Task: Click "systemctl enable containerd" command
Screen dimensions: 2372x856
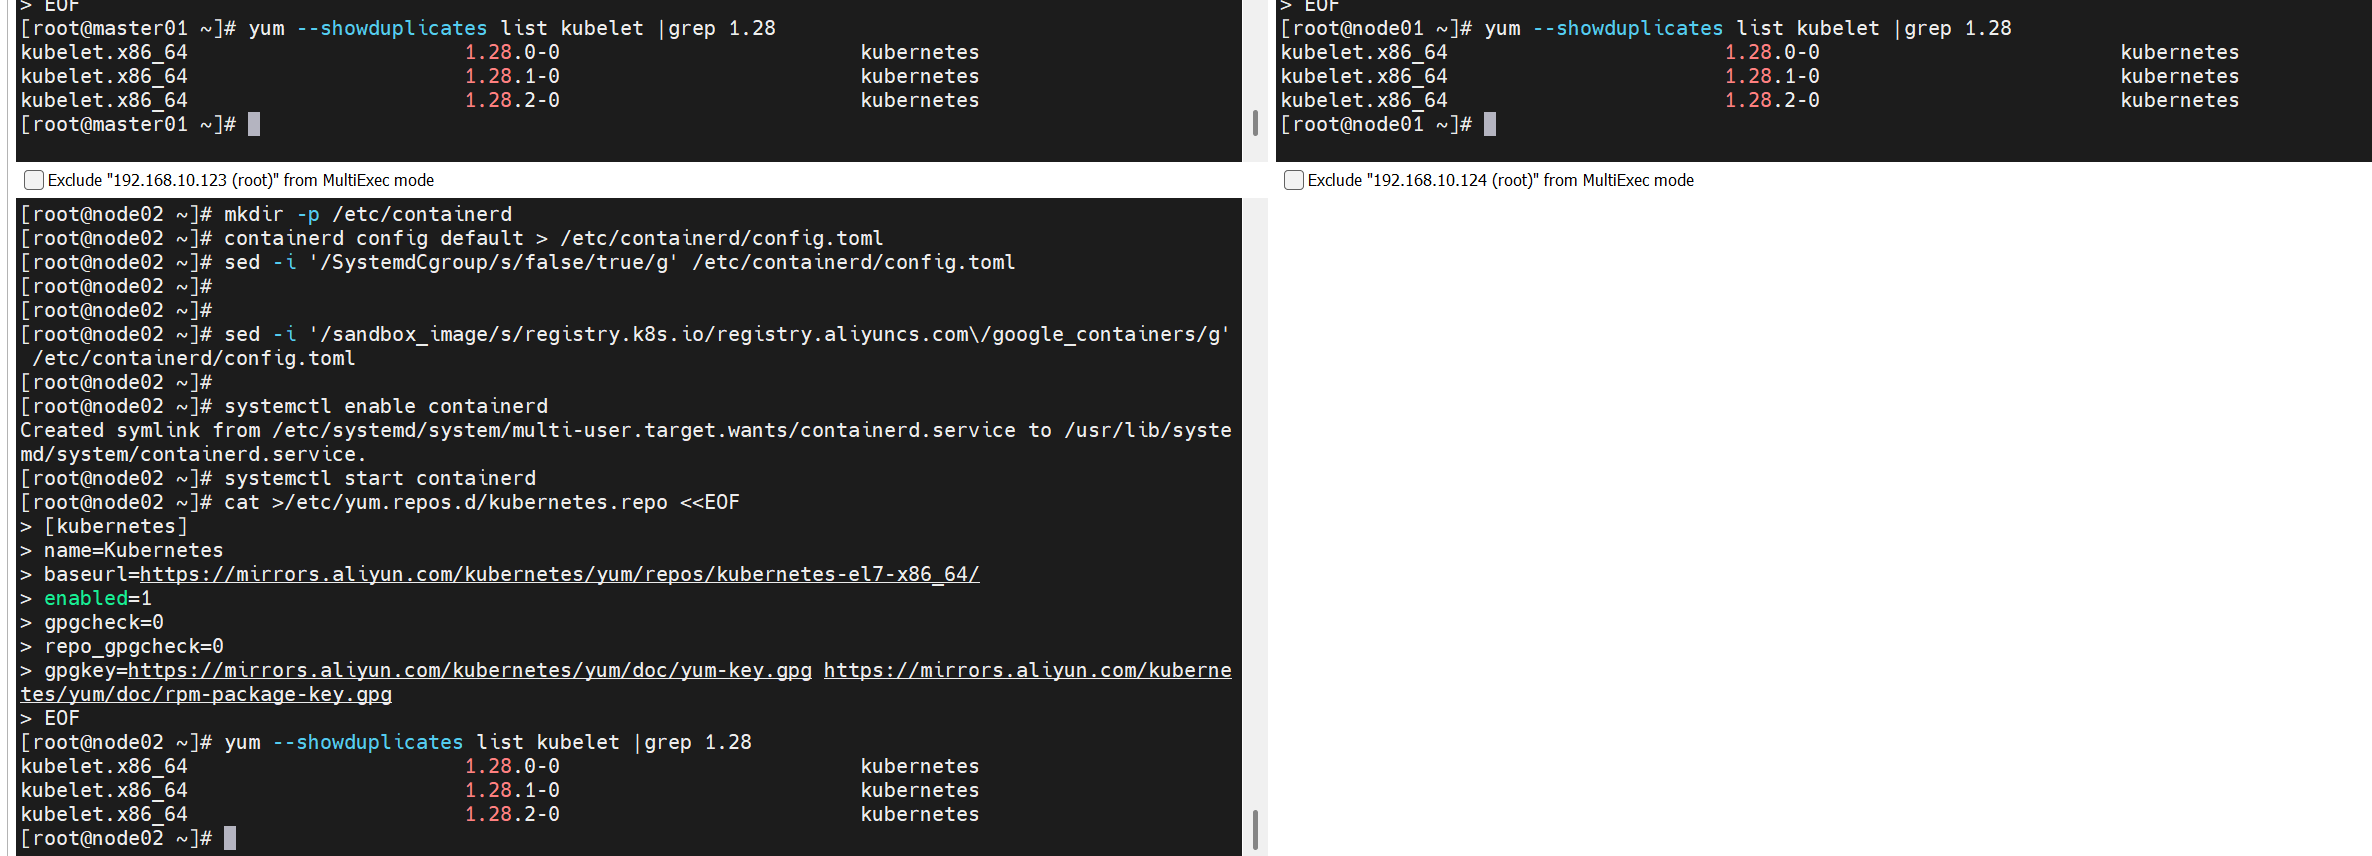Action: (x=386, y=406)
